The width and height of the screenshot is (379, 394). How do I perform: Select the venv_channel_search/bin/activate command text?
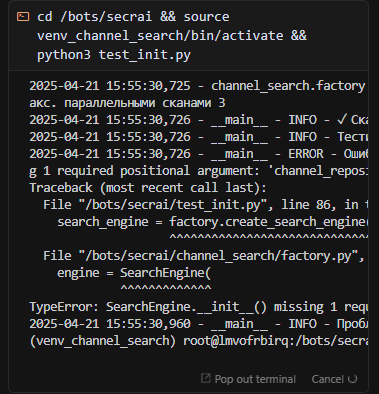(x=160, y=36)
